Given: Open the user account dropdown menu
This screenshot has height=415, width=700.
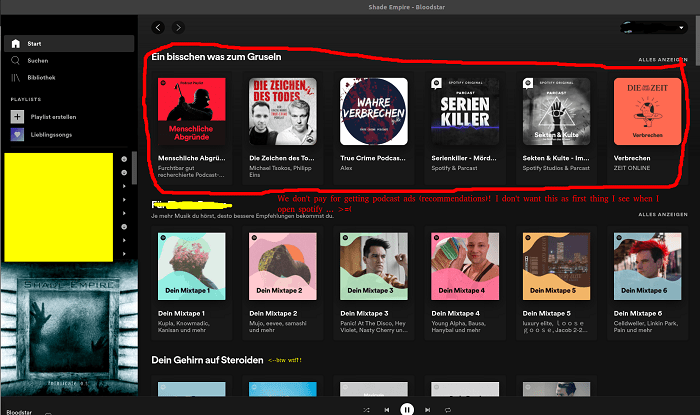Looking at the screenshot, I should coord(654,28).
